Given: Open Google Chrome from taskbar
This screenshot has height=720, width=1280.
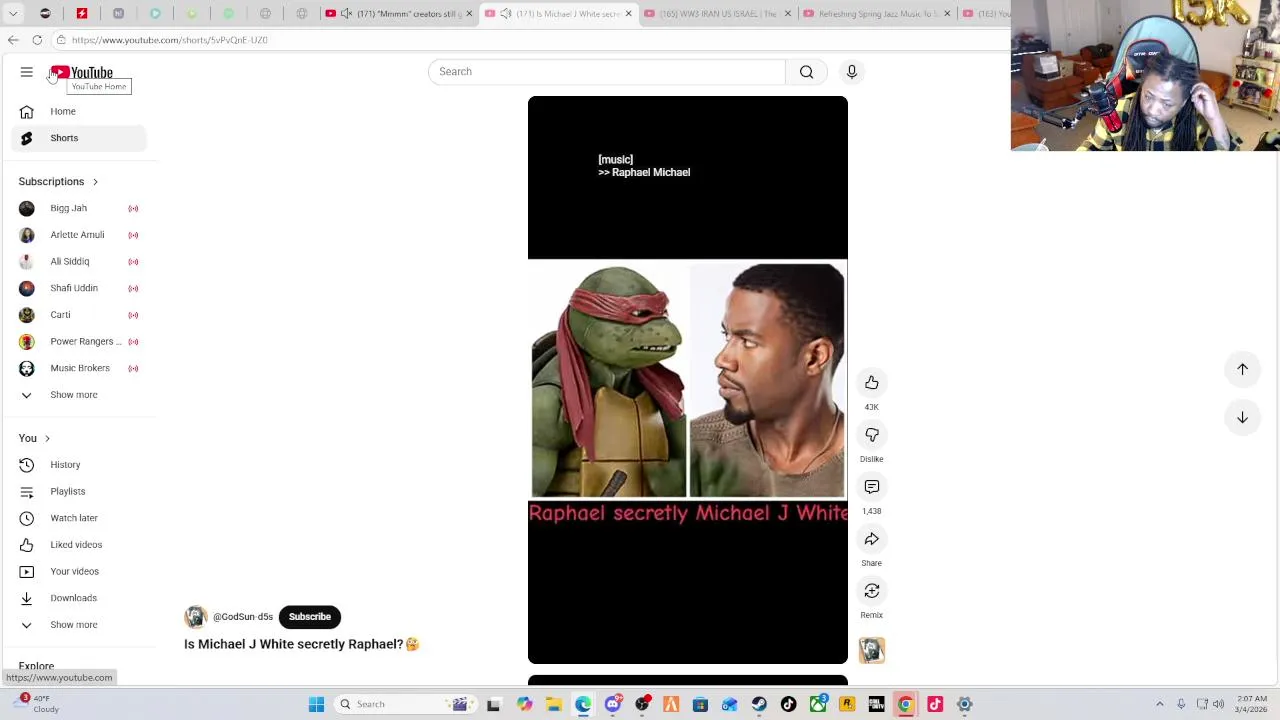Looking at the screenshot, I should 905,704.
